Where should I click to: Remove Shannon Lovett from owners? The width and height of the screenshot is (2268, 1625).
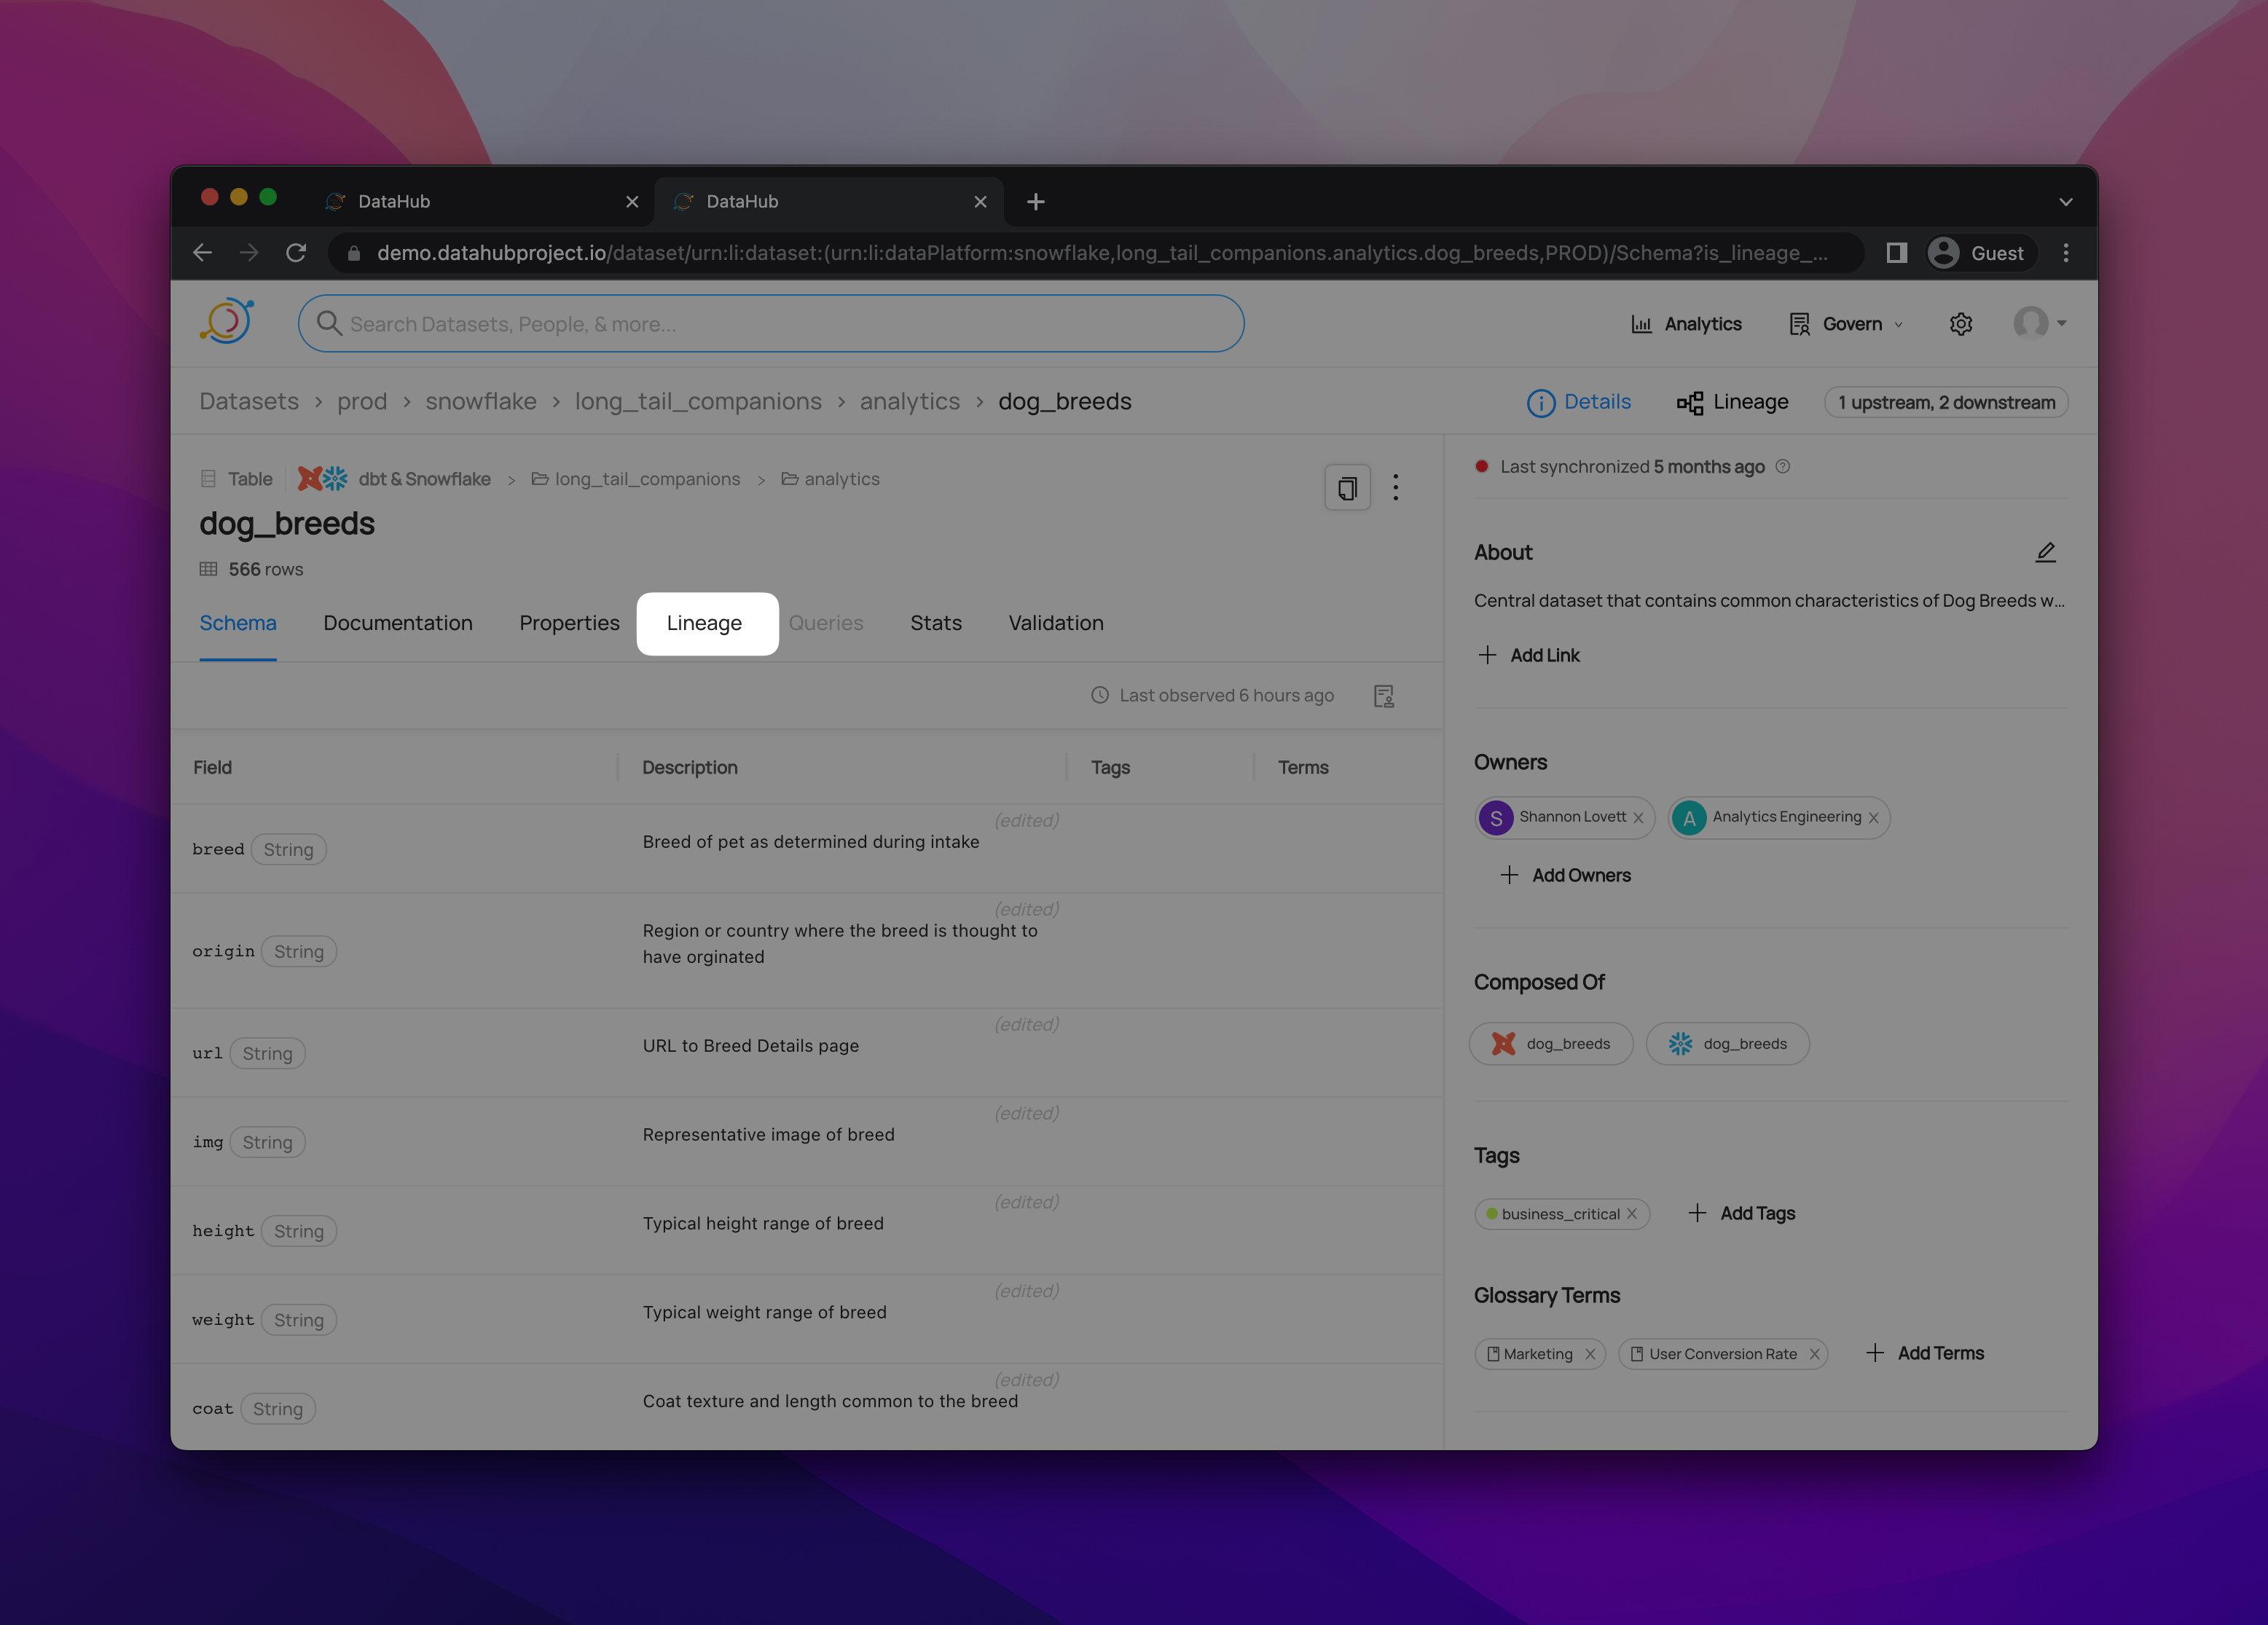click(x=1638, y=818)
